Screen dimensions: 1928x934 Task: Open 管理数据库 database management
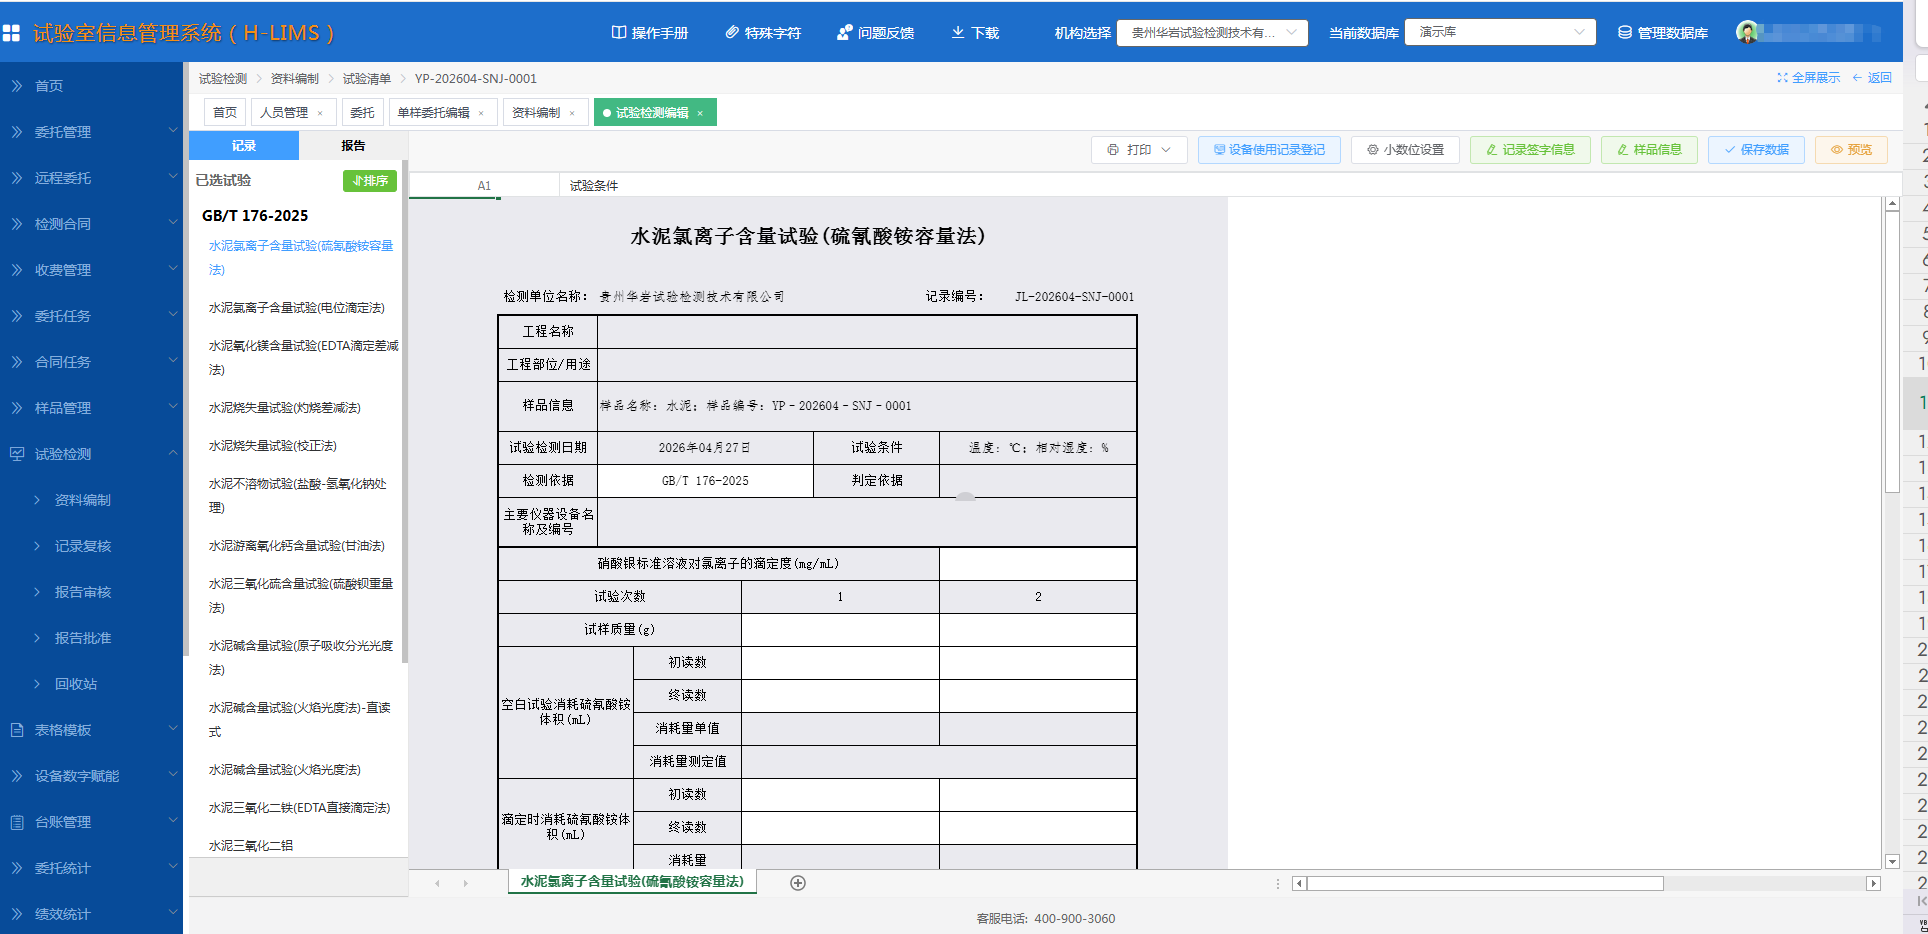[x=1662, y=33]
